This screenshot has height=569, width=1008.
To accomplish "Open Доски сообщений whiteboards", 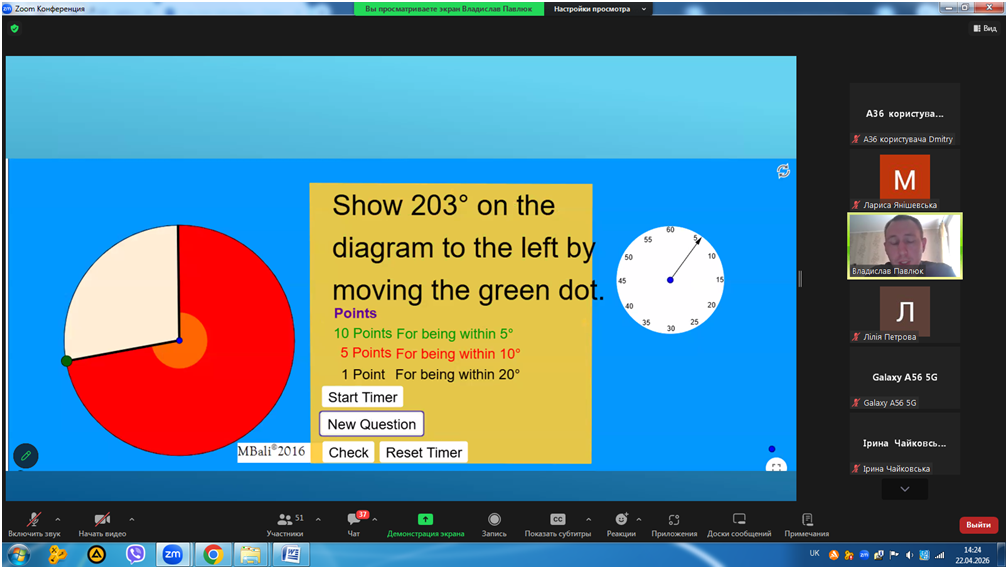I will pos(739,523).
